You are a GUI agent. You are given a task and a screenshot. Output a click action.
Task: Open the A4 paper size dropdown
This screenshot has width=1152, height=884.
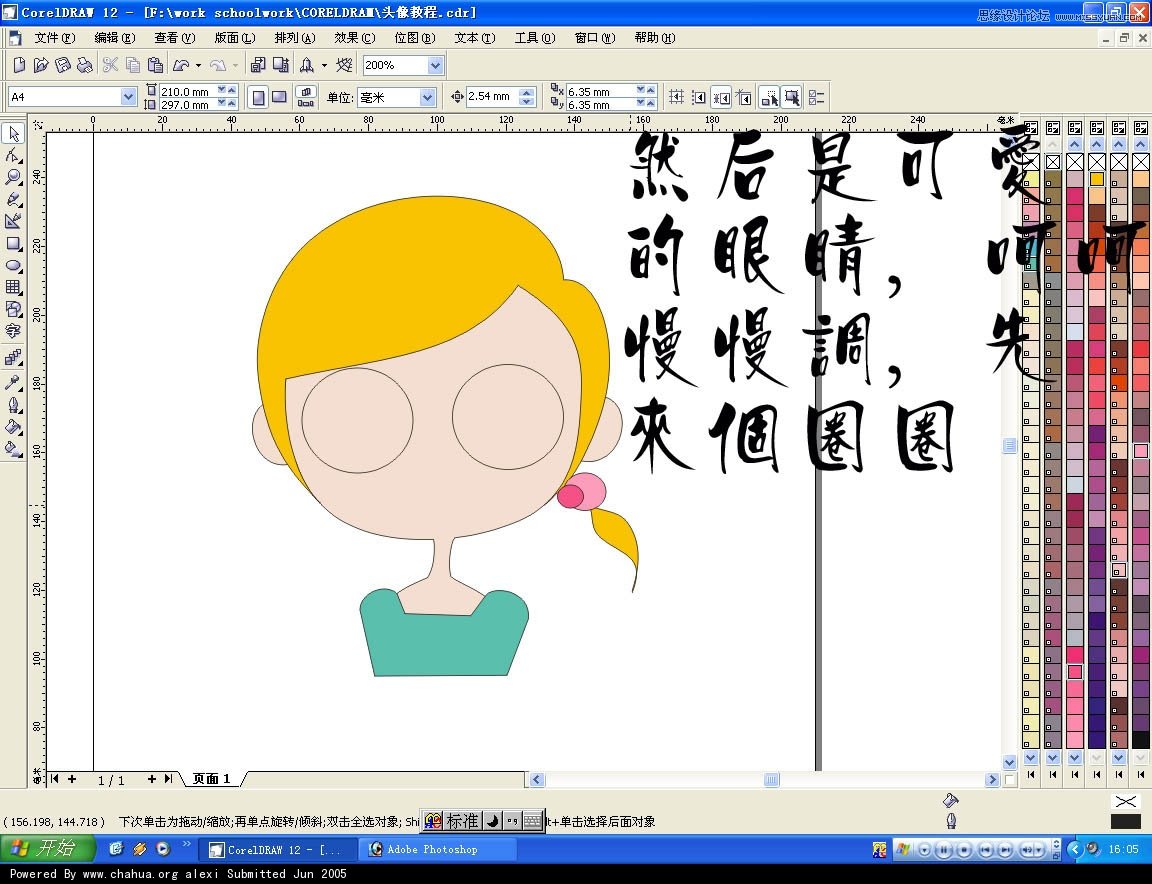pos(130,97)
